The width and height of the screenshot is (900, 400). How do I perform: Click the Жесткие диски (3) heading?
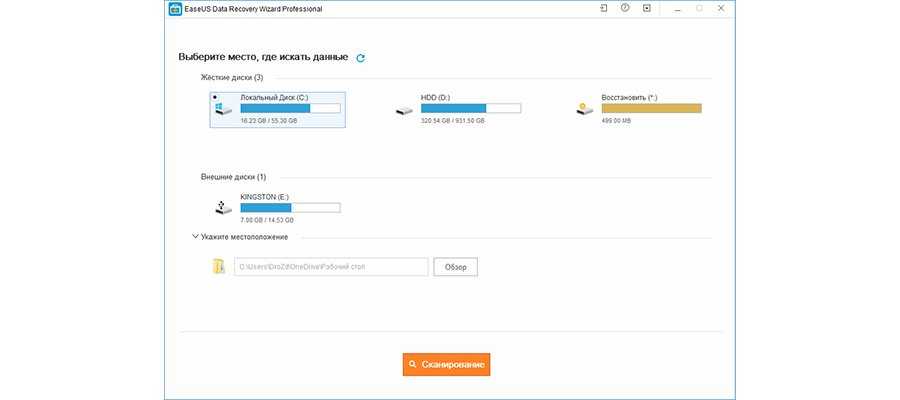232,77
